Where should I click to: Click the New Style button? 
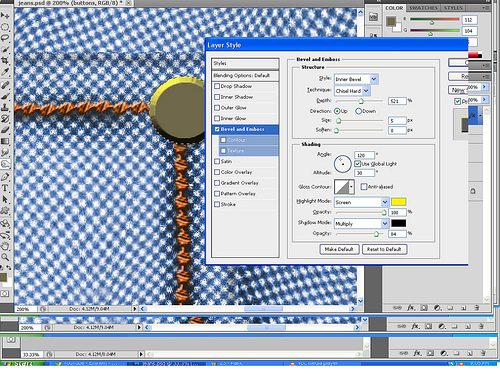pos(458,90)
